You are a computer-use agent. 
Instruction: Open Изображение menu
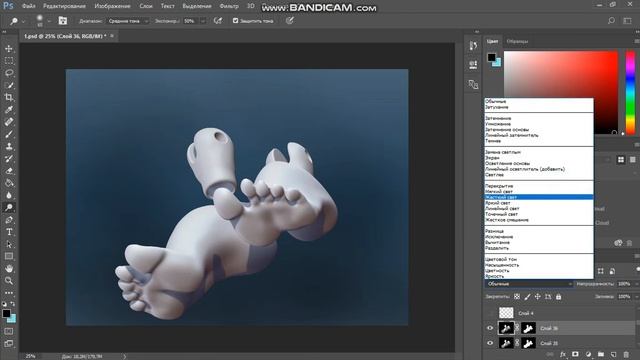pos(112,6)
